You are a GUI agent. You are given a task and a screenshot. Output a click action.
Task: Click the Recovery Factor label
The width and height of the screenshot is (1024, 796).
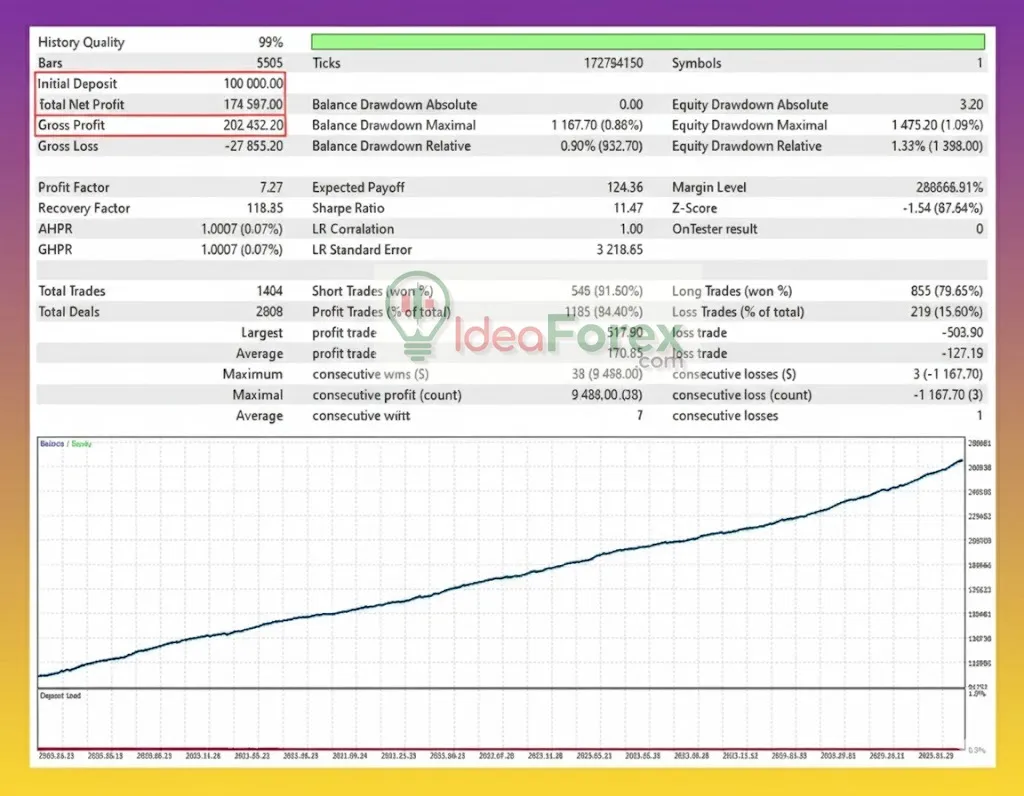[x=84, y=209]
